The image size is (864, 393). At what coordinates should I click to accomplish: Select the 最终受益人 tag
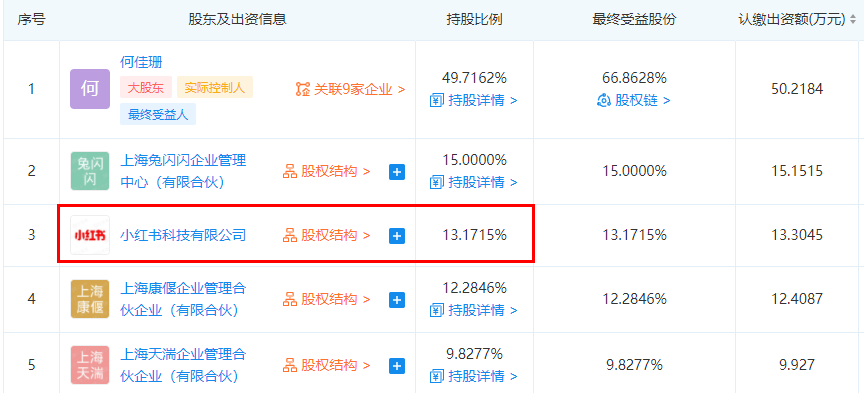pos(158,115)
